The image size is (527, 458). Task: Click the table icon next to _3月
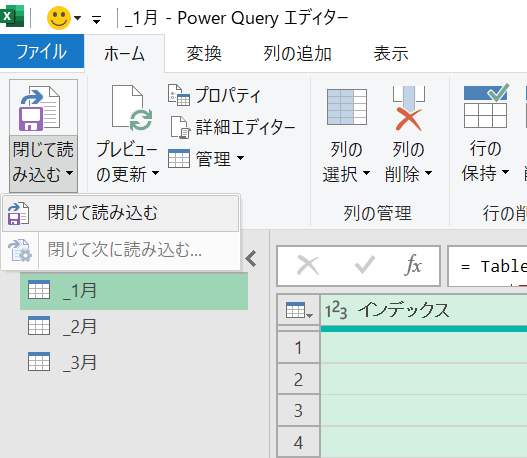point(39,362)
